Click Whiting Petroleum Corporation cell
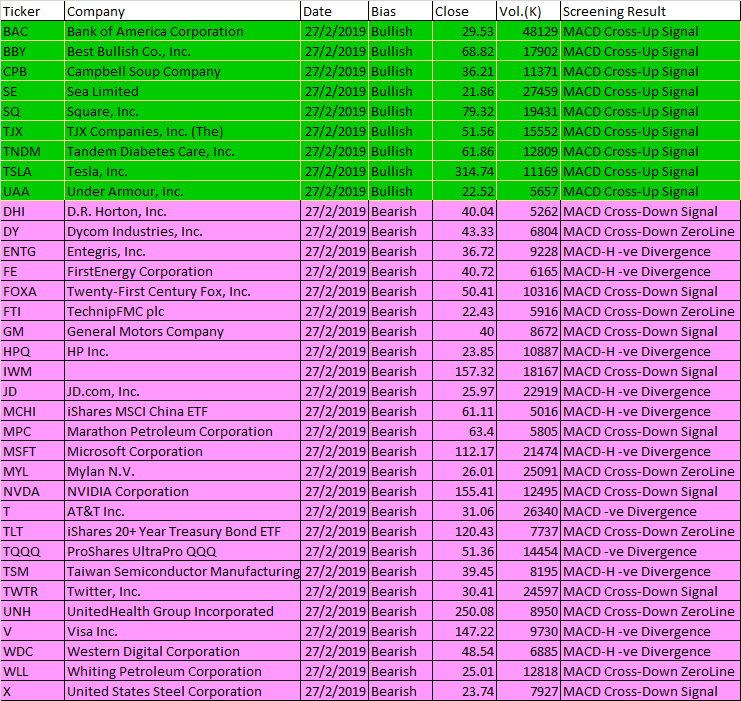 coord(182,672)
